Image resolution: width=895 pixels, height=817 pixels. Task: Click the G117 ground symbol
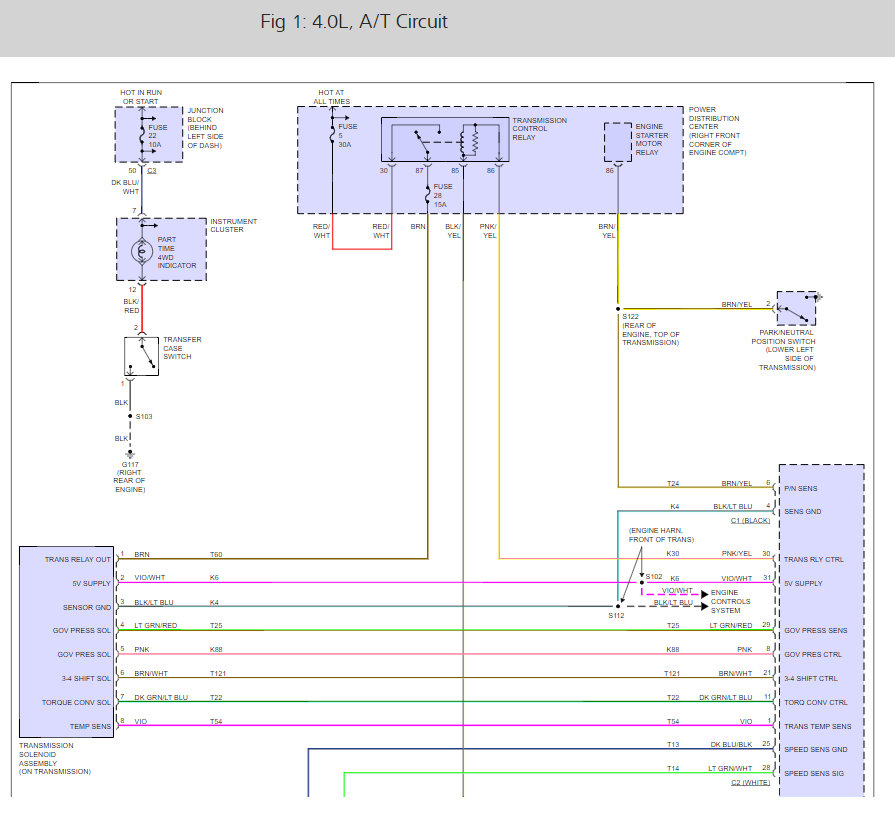[130, 455]
